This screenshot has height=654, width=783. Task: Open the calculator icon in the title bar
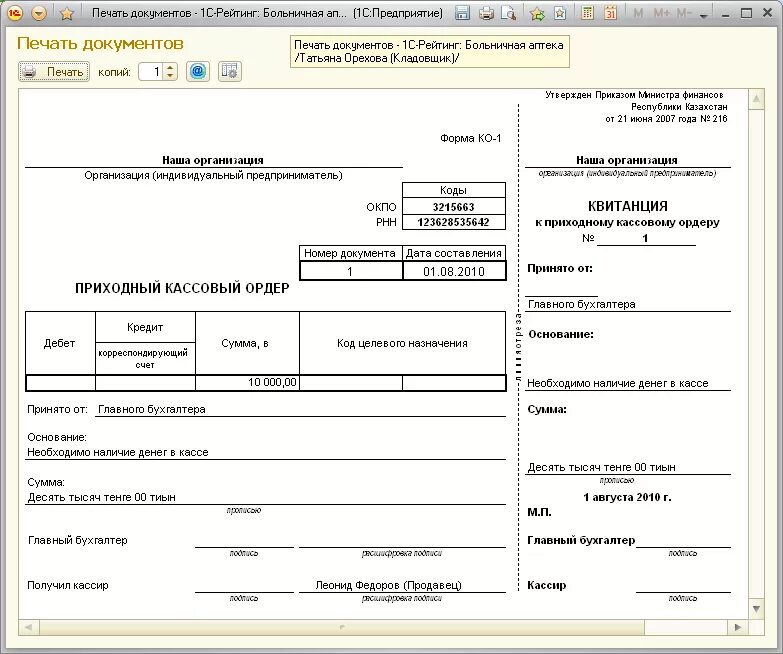(x=588, y=13)
